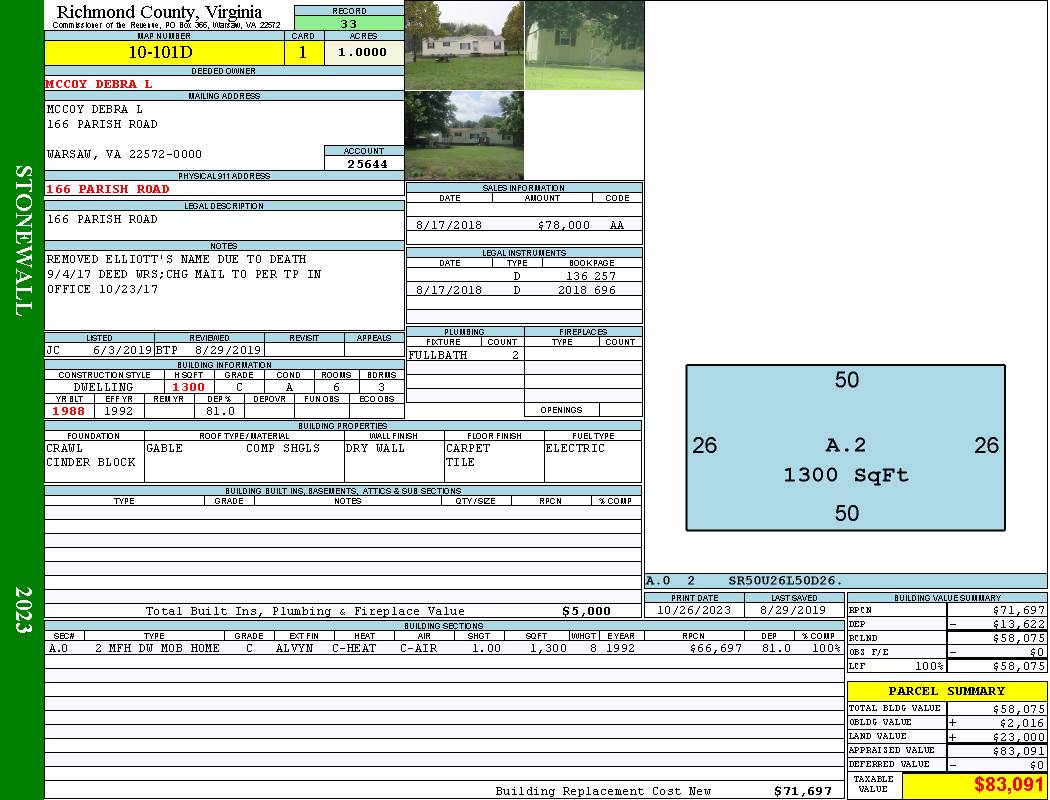Click the account number 25644 field
Viewport: 1050px width, 800px height.
(364, 164)
